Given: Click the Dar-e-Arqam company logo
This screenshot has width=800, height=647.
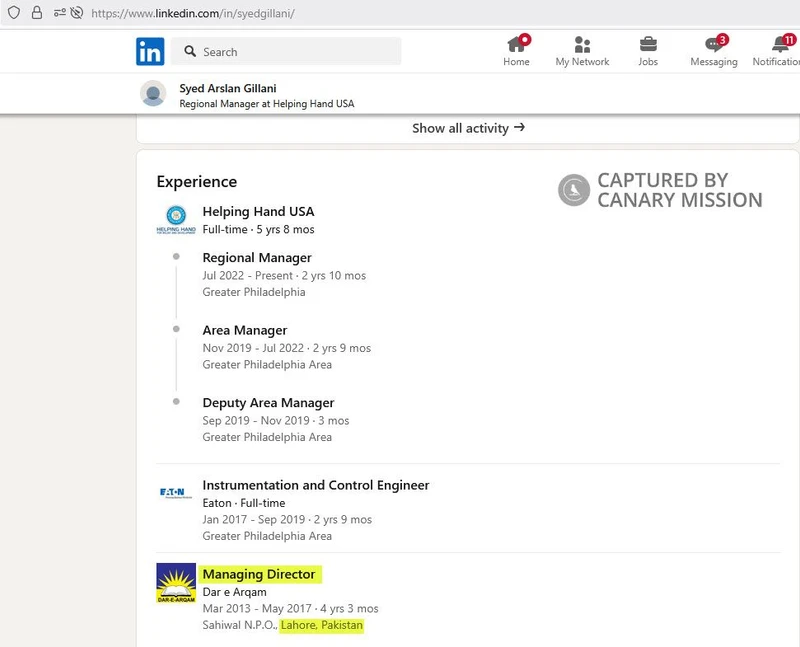Looking at the screenshot, I should 176,583.
